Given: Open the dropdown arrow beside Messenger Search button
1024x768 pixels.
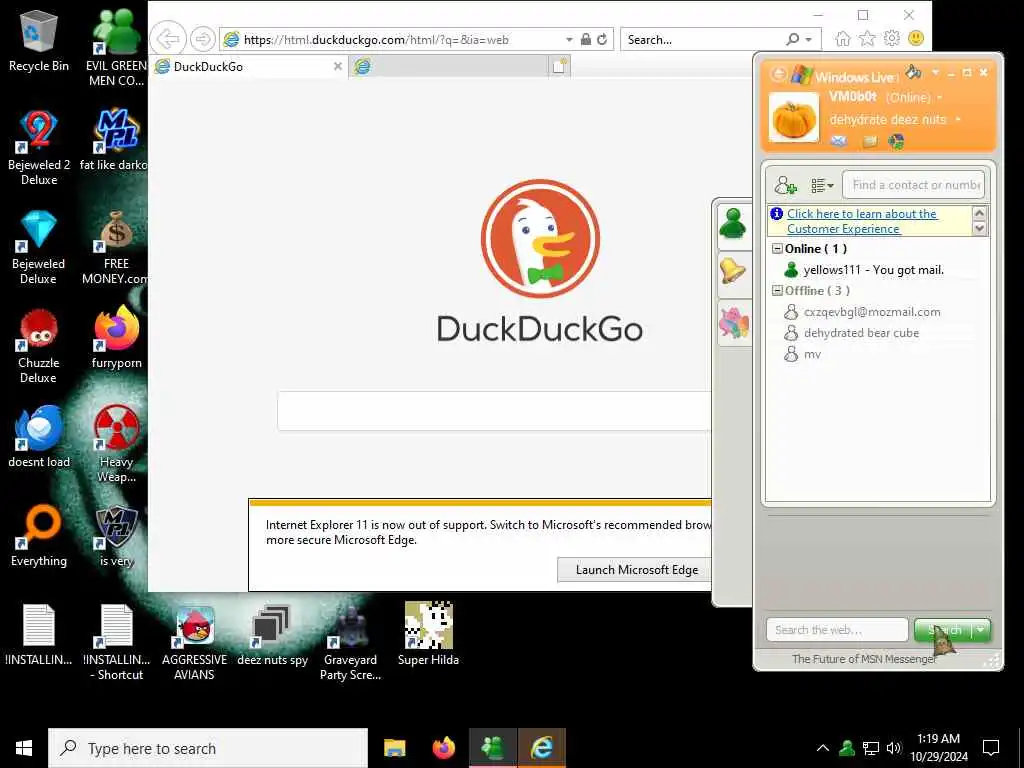Looking at the screenshot, I should [x=981, y=630].
